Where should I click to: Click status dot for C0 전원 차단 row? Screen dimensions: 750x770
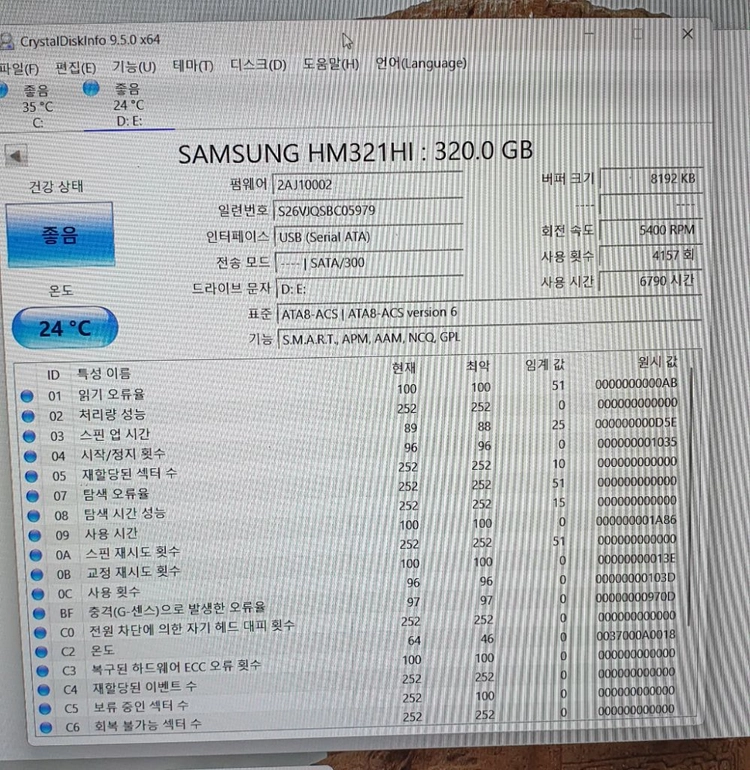[40, 632]
